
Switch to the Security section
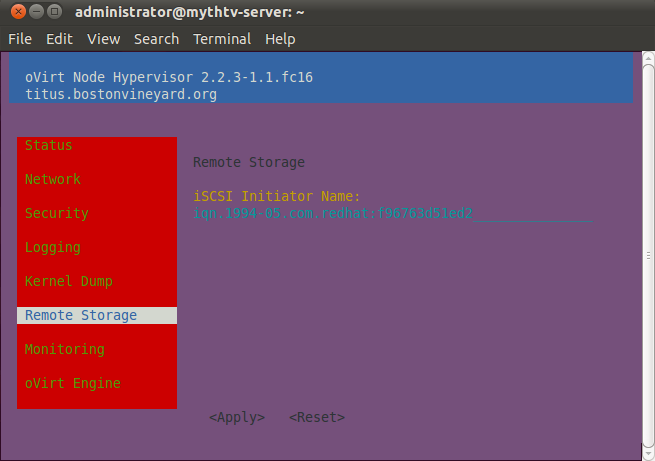click(x=57, y=214)
